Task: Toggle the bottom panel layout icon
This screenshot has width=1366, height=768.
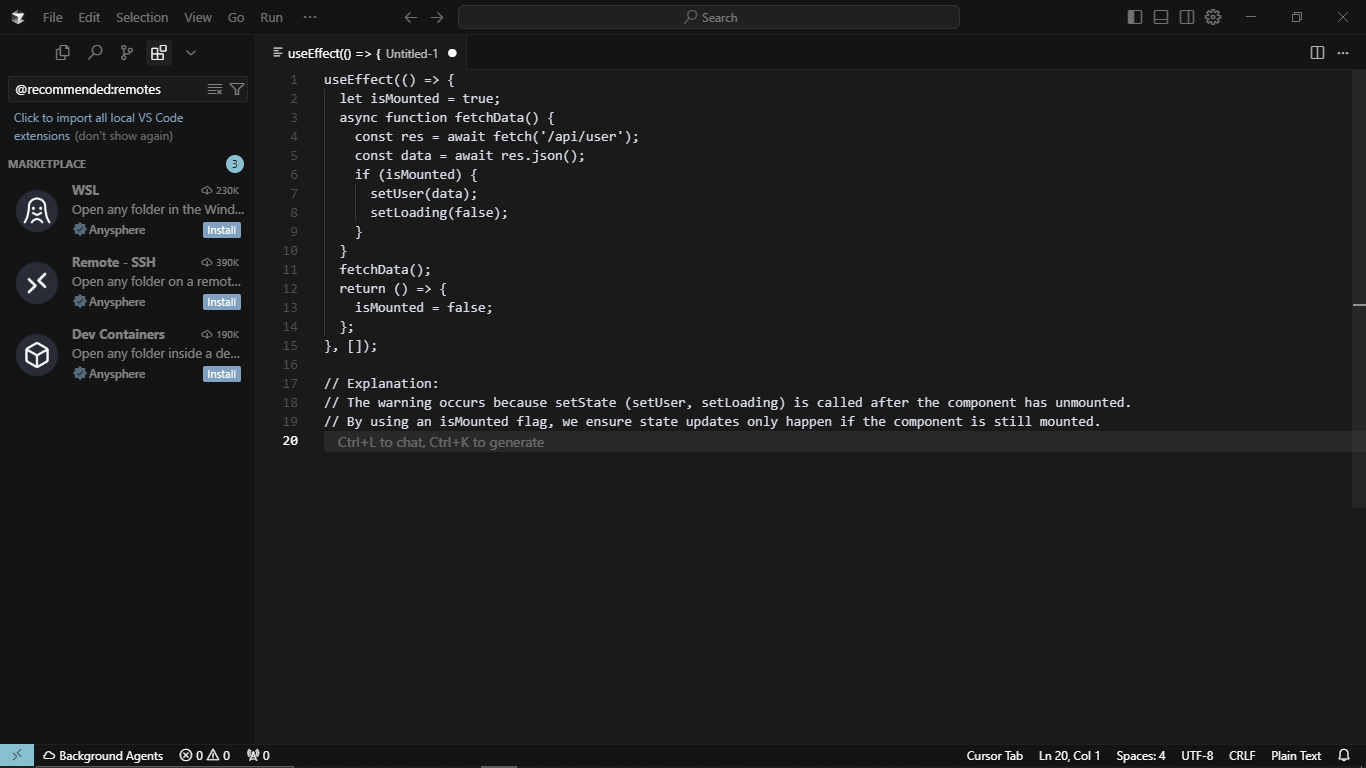Action: 1161,17
